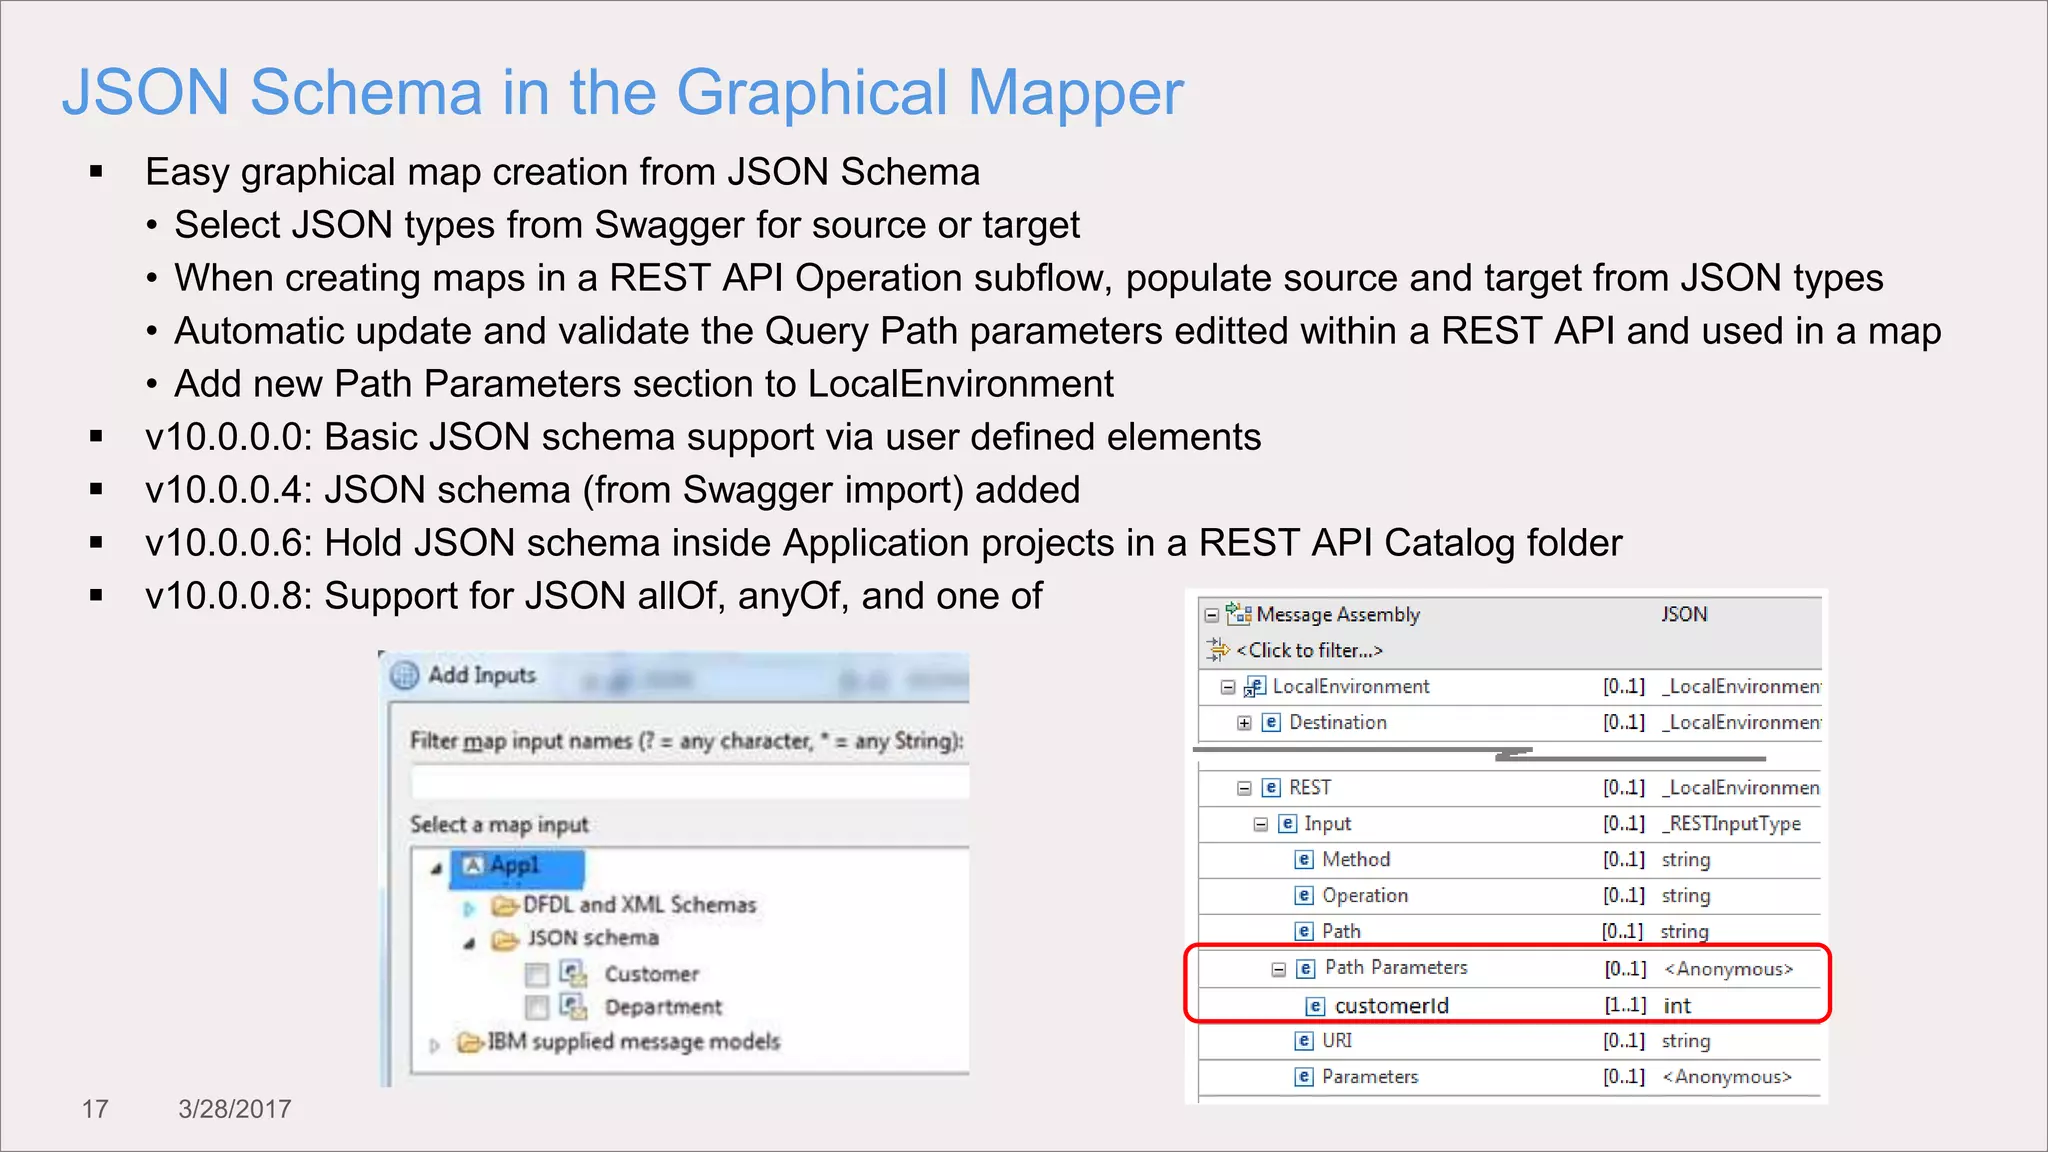This screenshot has height=1152, width=2048.
Task: Collapse the JSON schema folder
Action: pos(468,943)
